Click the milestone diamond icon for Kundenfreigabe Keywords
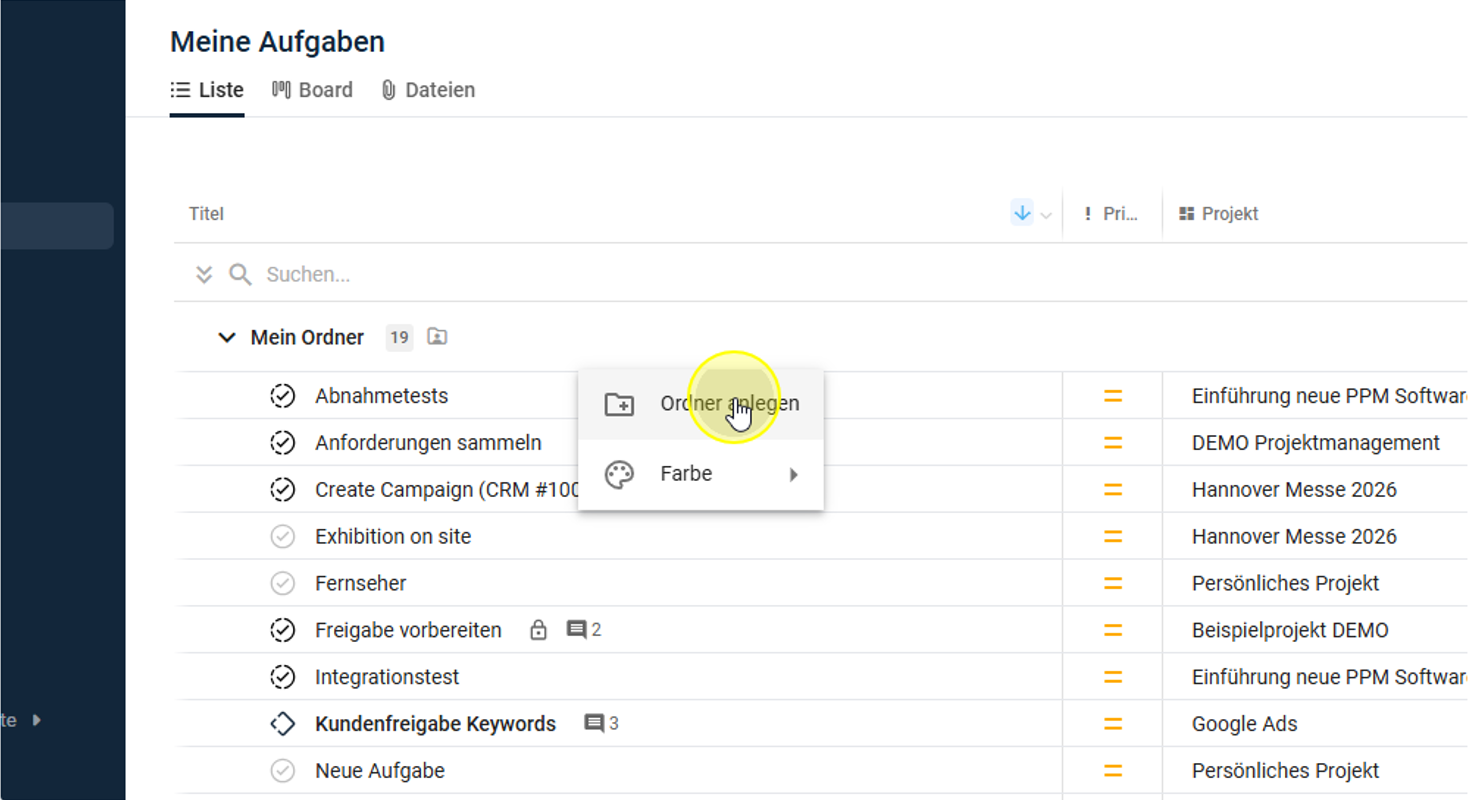Viewport: 1468px width, 800px height. 283,724
